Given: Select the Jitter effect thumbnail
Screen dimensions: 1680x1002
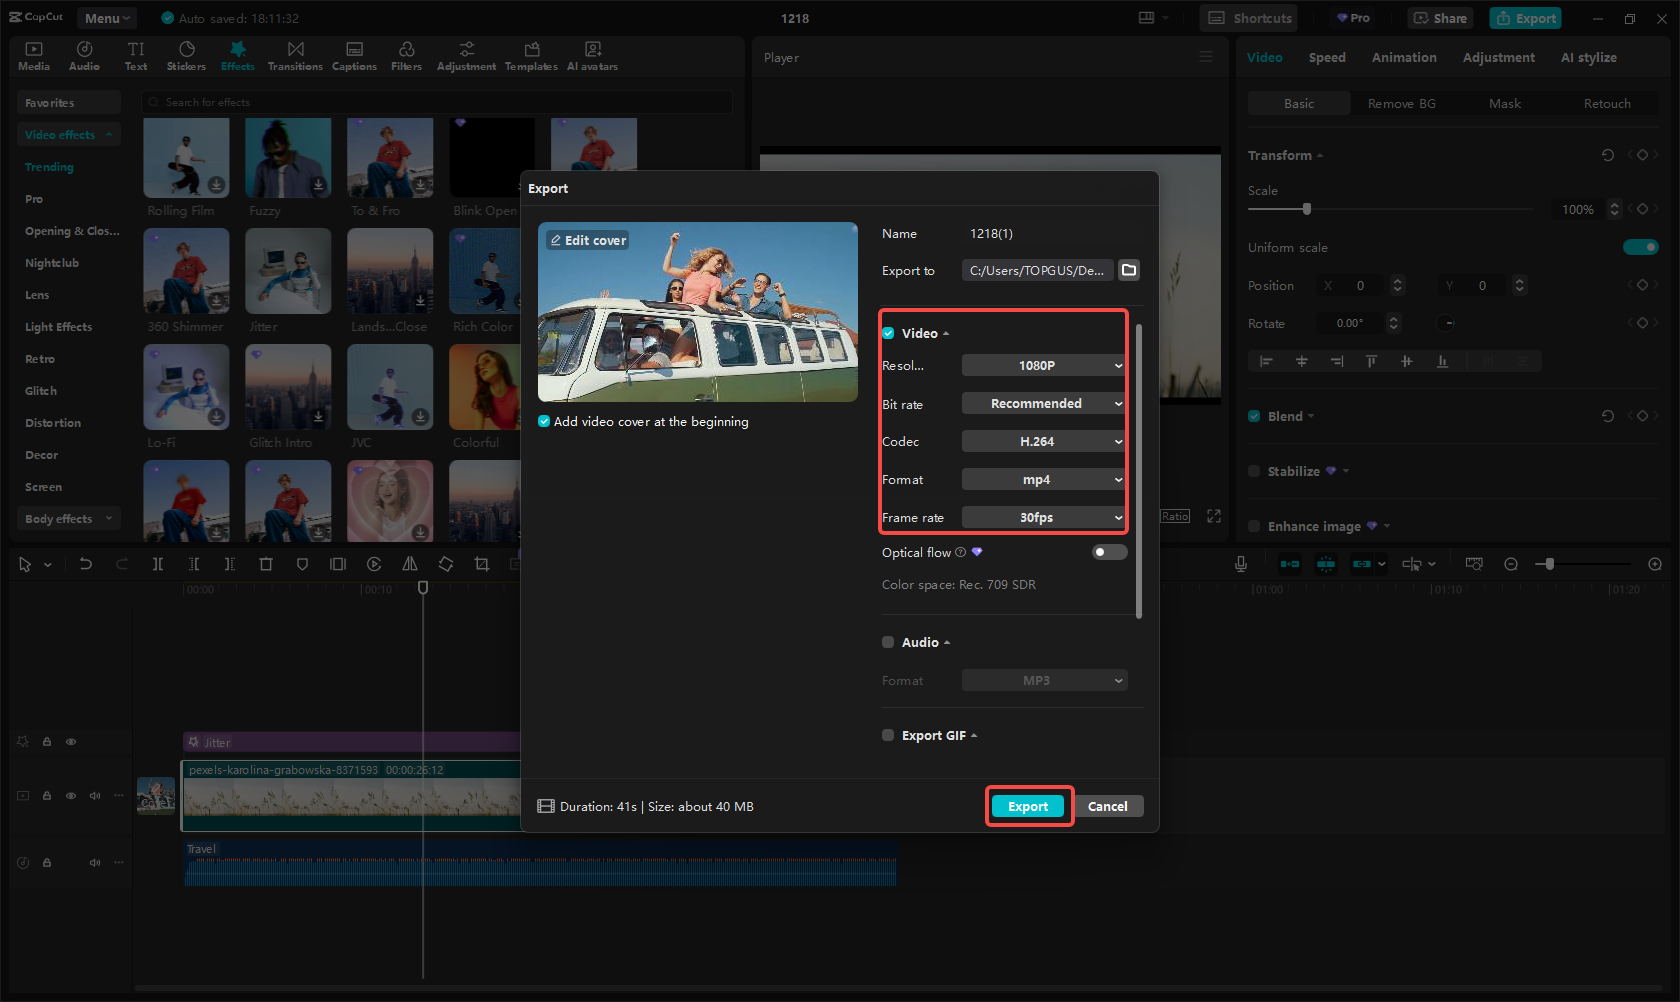Looking at the screenshot, I should [288, 270].
